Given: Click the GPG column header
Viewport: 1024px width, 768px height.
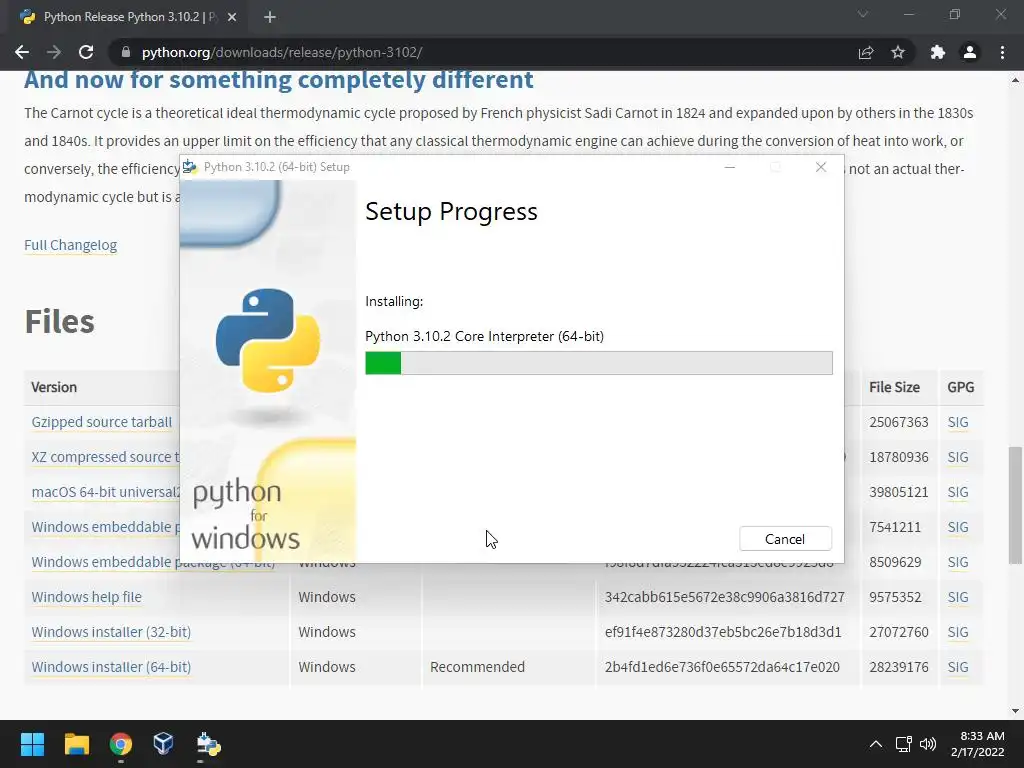Looking at the screenshot, I should point(961,387).
